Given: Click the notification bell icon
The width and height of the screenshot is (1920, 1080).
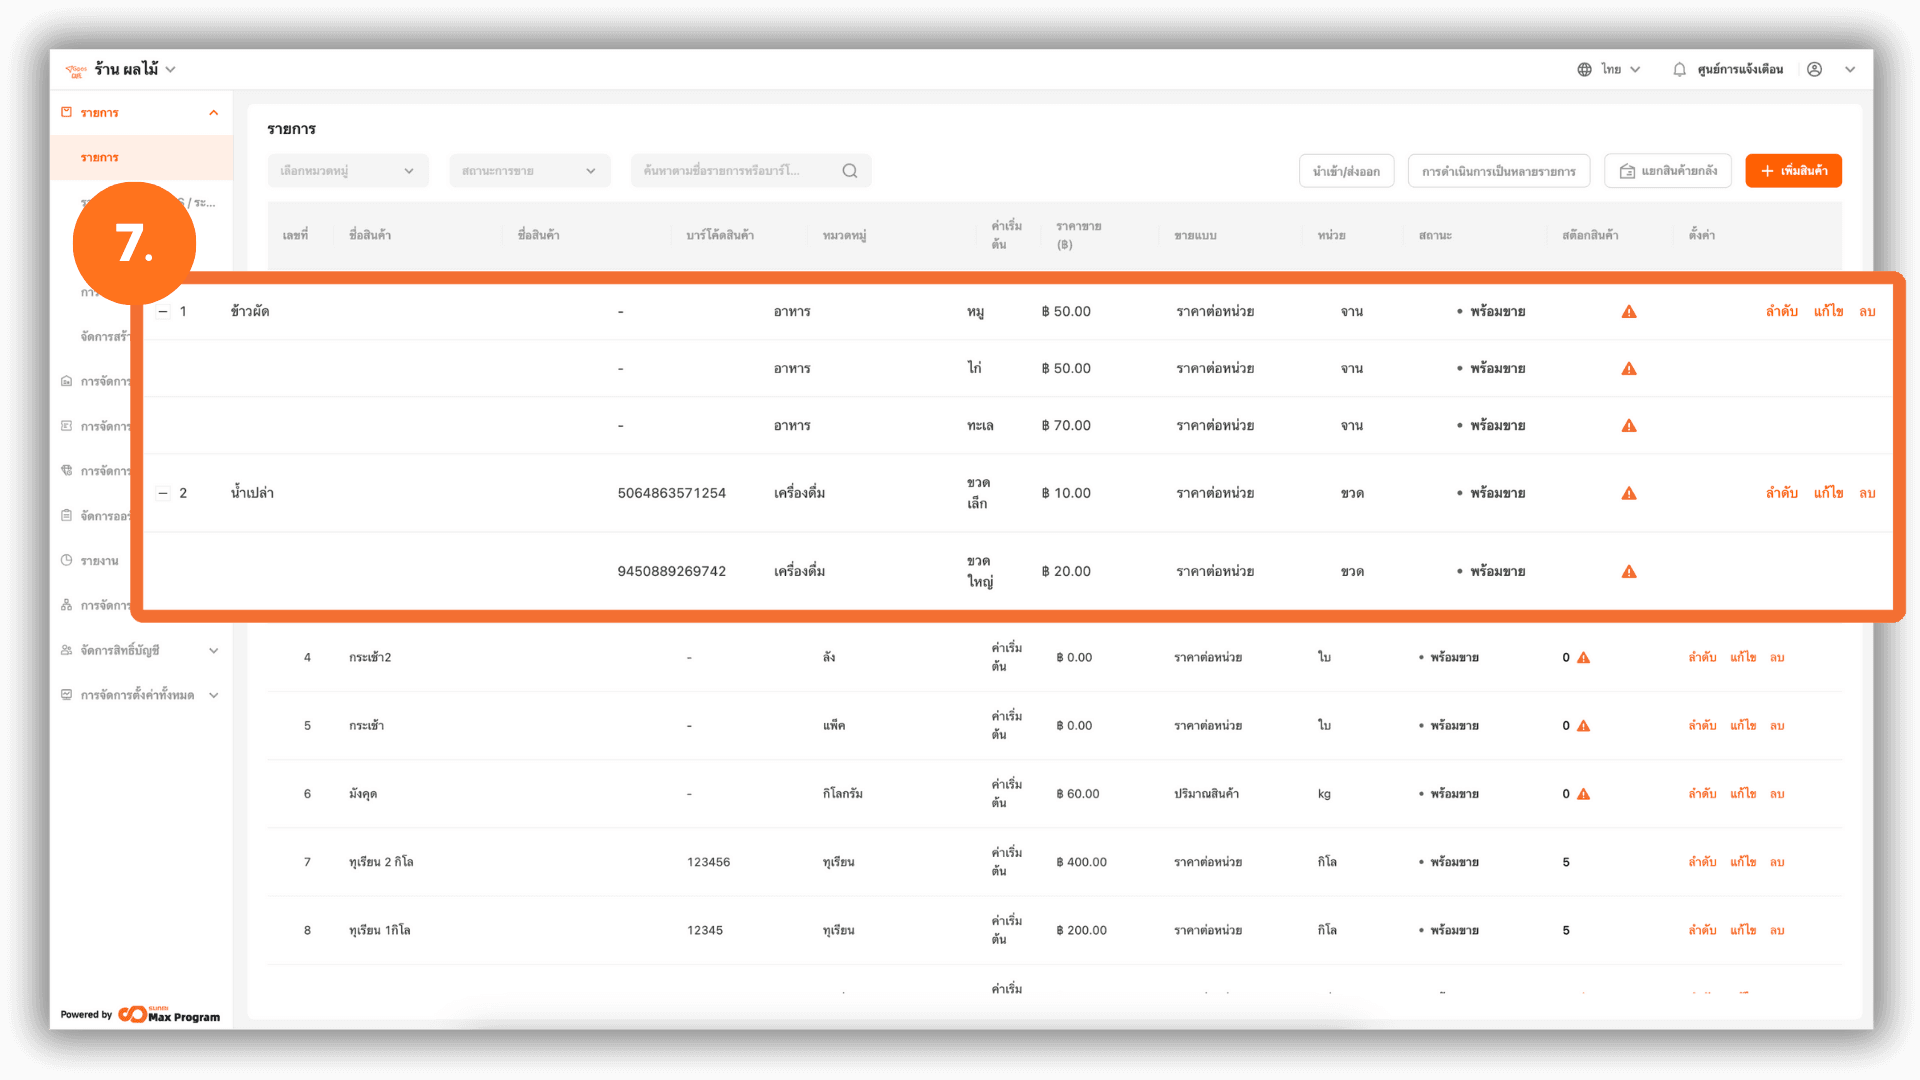Looking at the screenshot, I should 1679,70.
